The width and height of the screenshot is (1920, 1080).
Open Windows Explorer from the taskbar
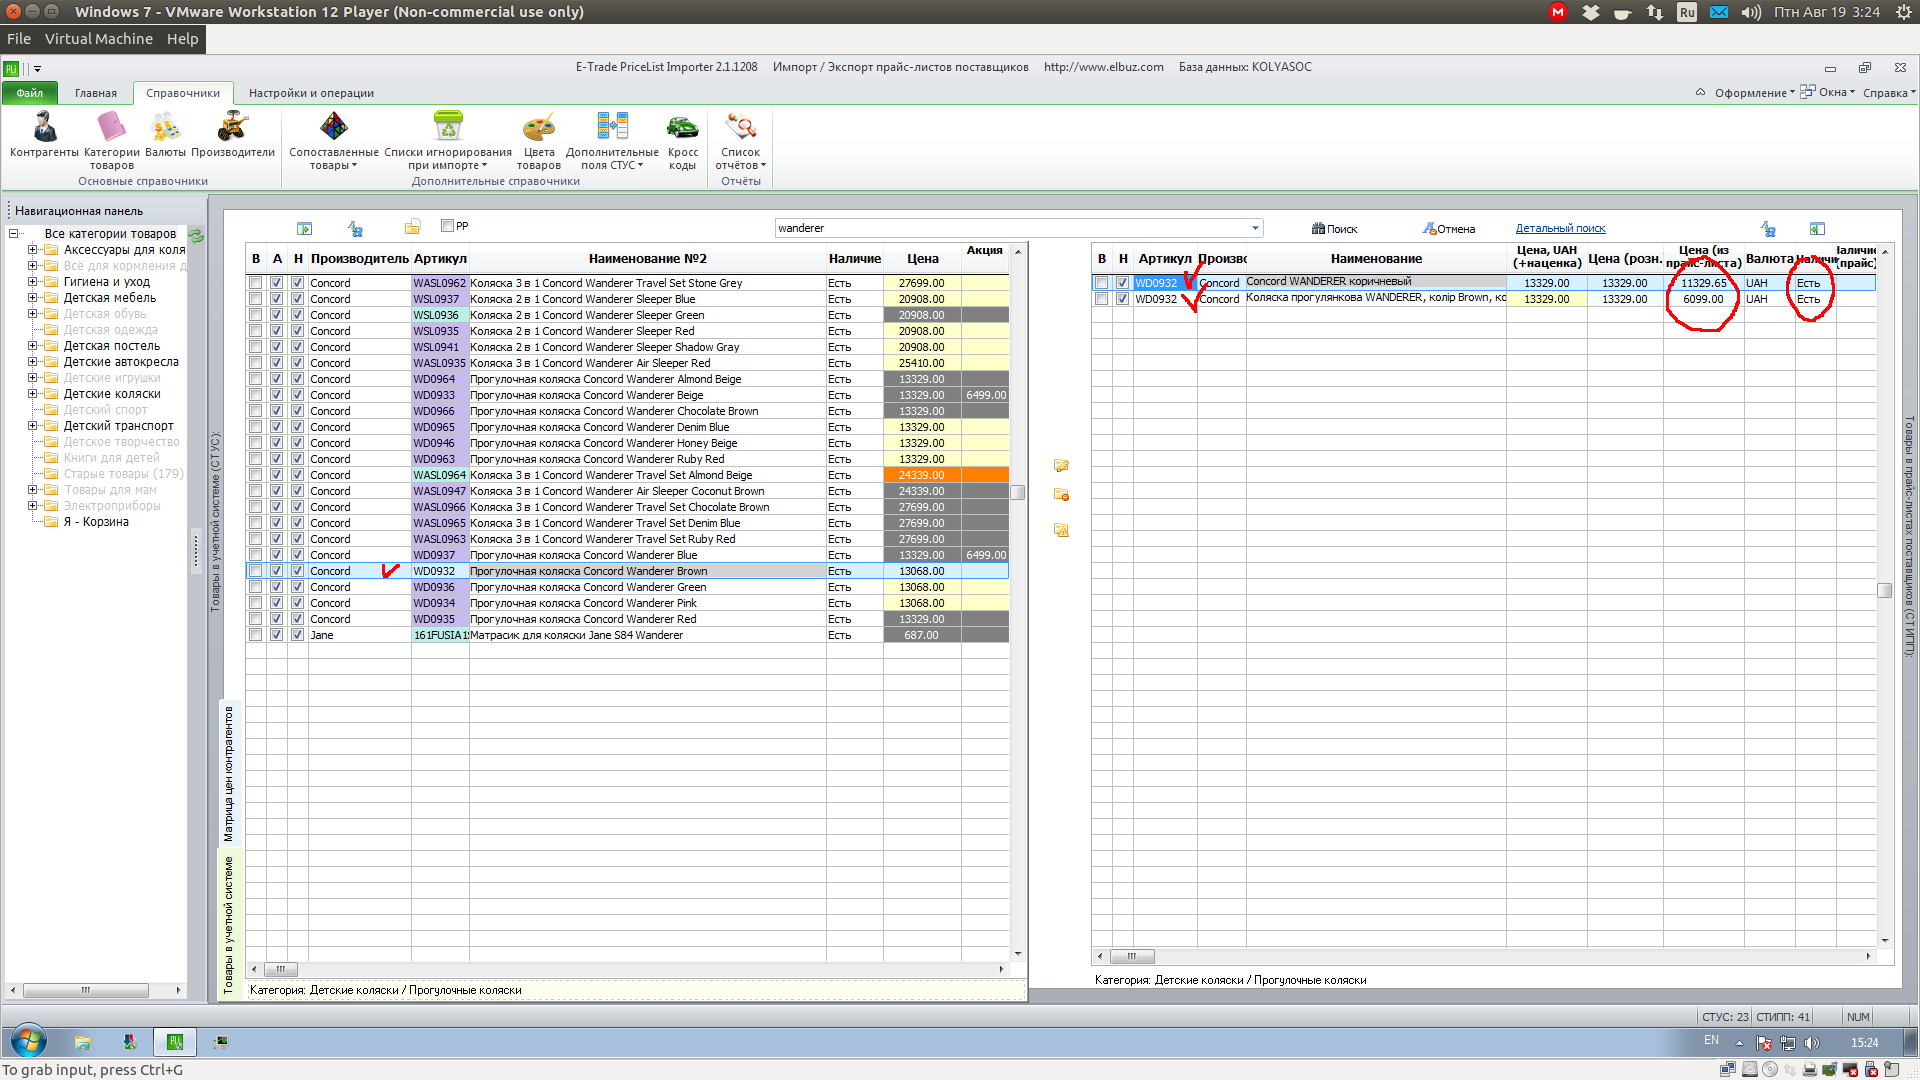[82, 1042]
